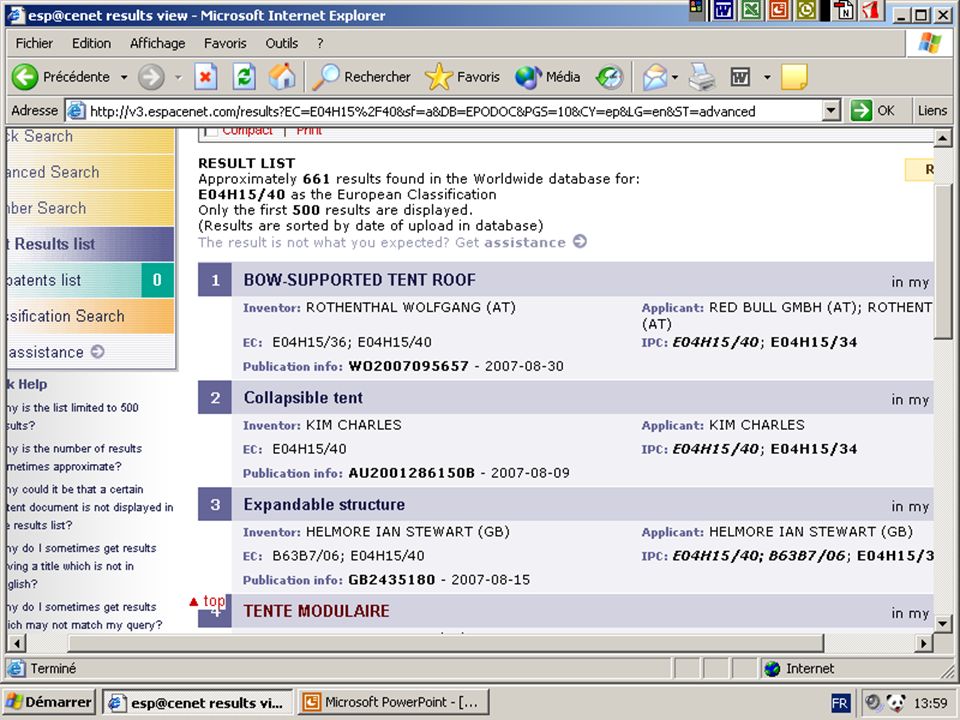Screen dimensions: 960x720
Task: Open the Forward button history dropdown
Action: (x=178, y=77)
